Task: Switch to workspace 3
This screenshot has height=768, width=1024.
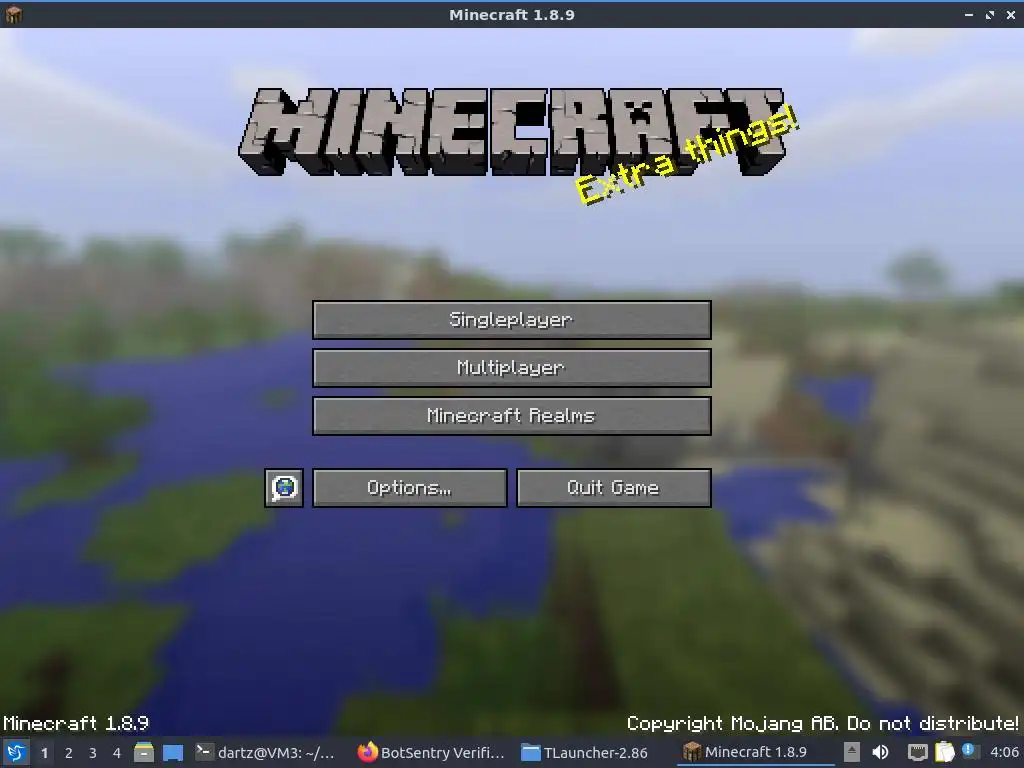Action: click(93, 753)
